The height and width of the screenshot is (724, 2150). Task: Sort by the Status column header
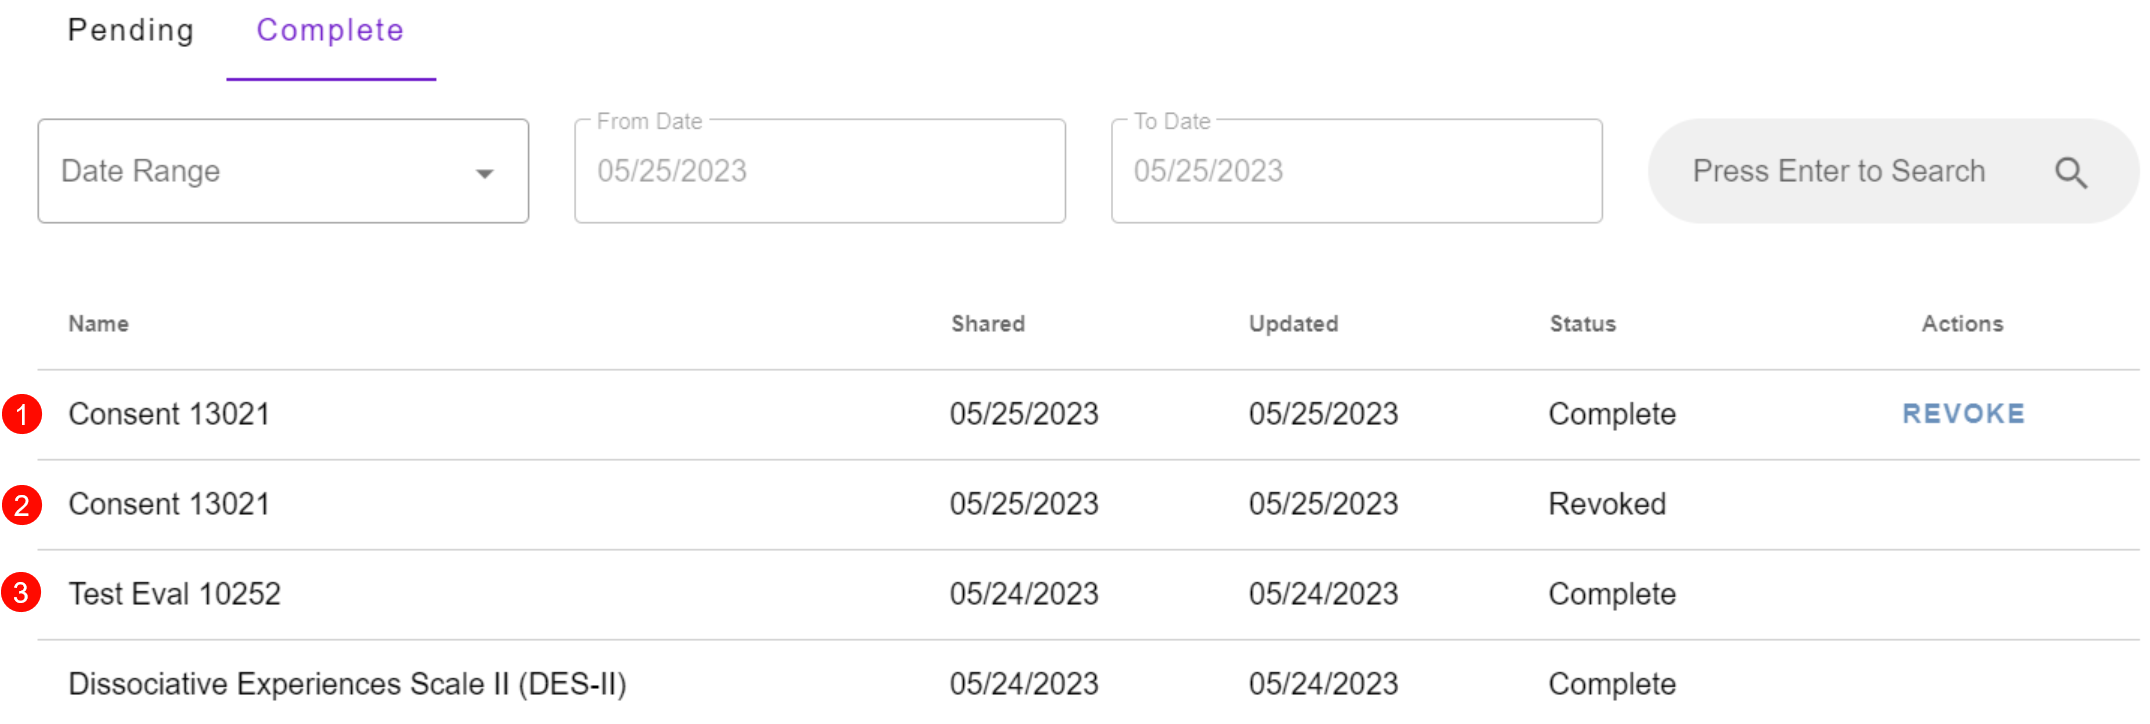[1583, 324]
